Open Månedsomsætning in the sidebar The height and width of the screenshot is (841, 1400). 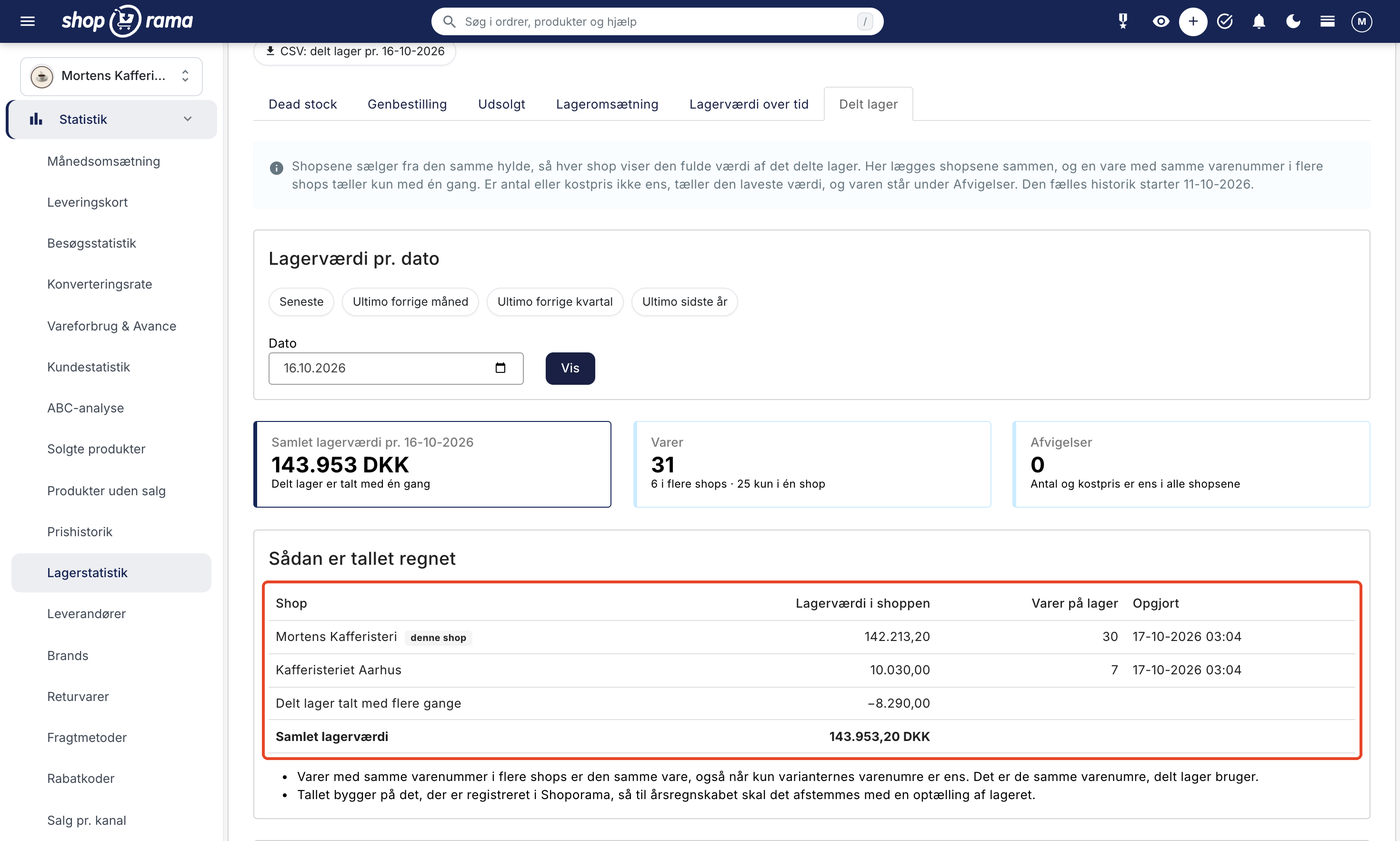(x=103, y=161)
